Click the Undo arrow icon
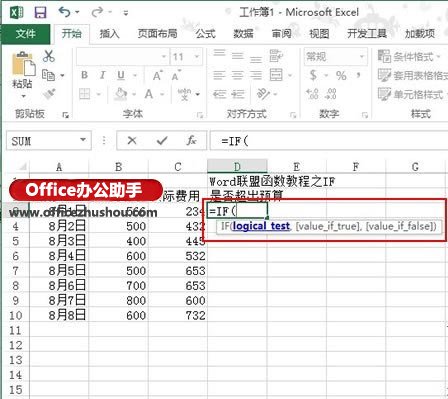Viewport: 448px width, 399px height. tap(65, 12)
